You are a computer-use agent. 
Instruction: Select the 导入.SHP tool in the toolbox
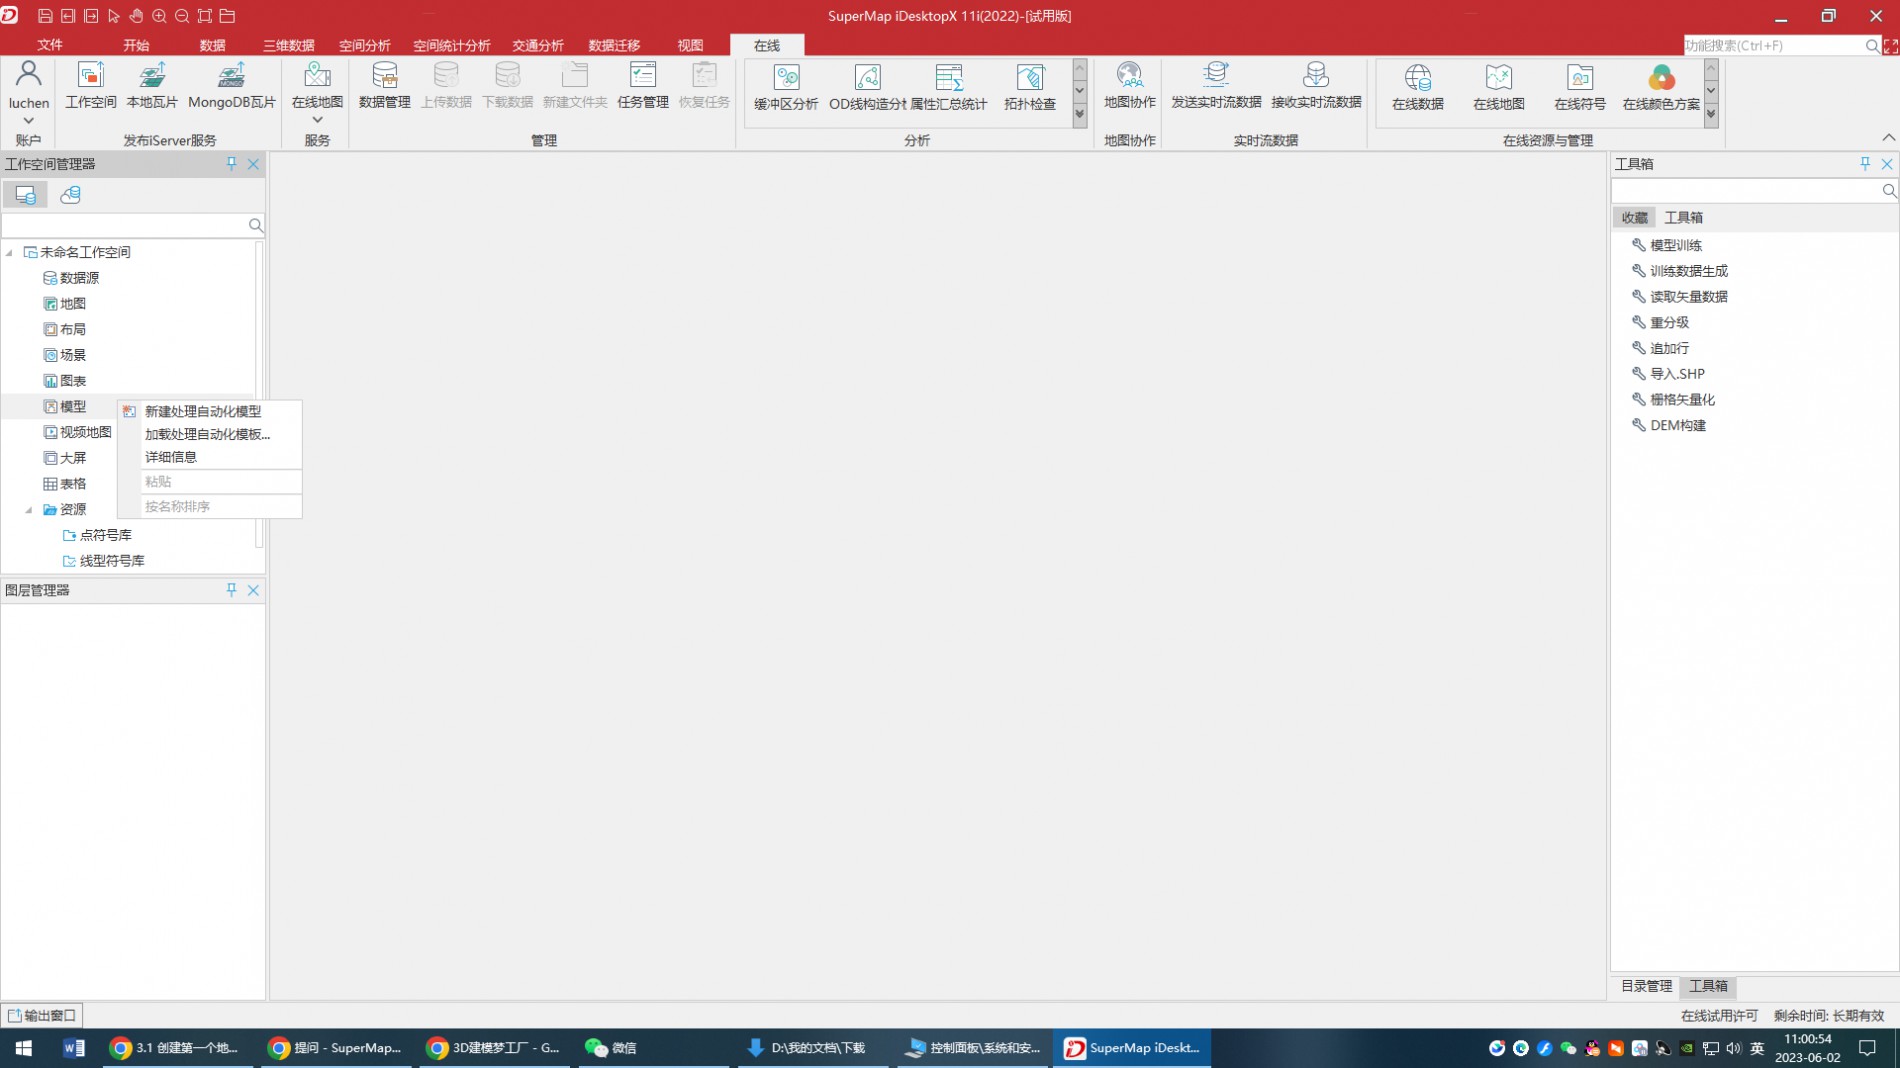click(x=1677, y=374)
